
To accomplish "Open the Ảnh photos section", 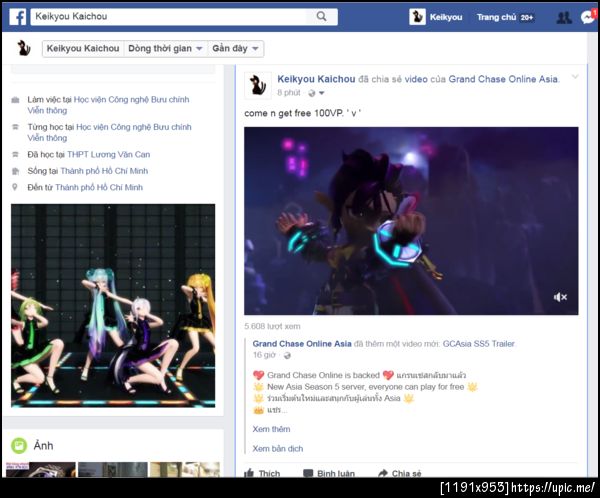I will click(x=43, y=446).
